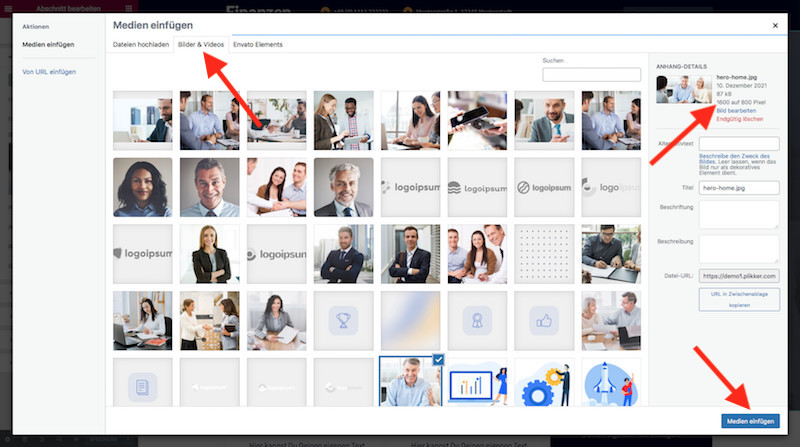This screenshot has width=800, height=447.
Task: Switch to the Dateien hochladen tab
Action: tap(140, 45)
